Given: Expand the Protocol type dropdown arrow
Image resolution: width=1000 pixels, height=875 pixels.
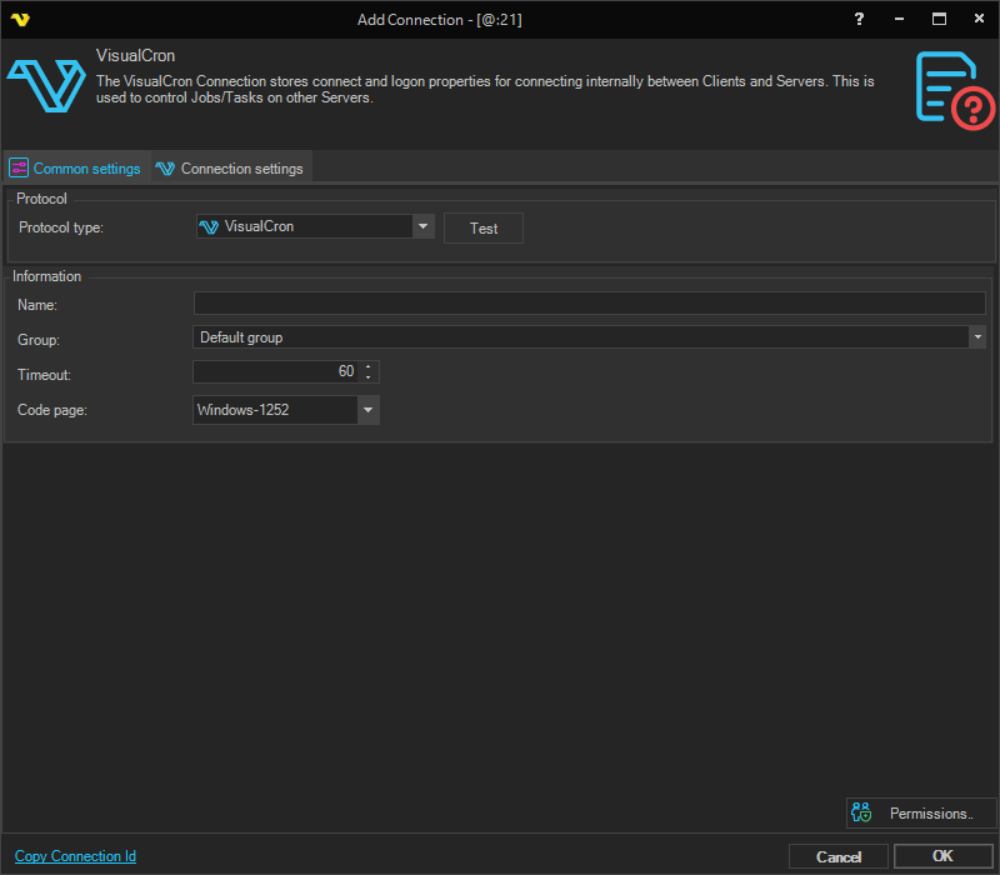Looking at the screenshot, I should point(424,227).
